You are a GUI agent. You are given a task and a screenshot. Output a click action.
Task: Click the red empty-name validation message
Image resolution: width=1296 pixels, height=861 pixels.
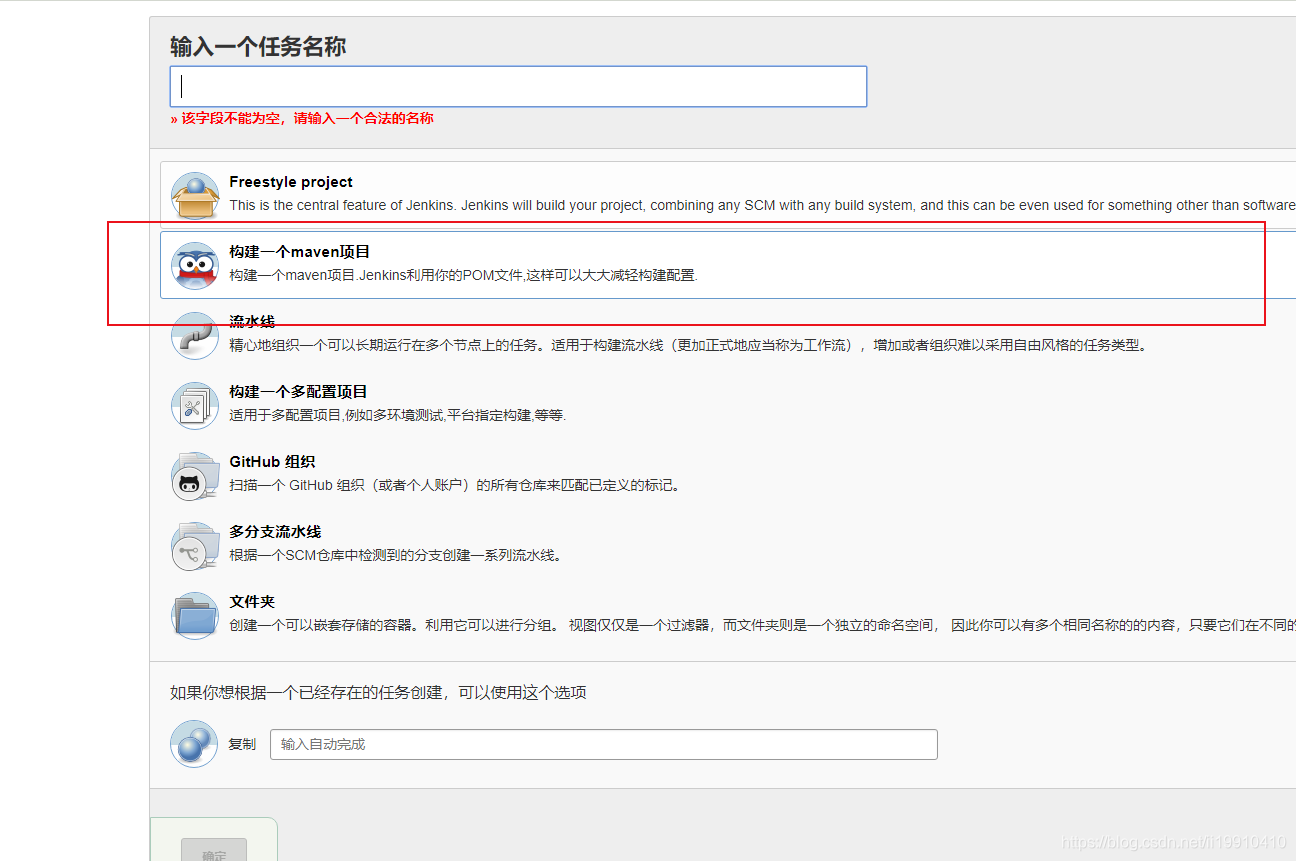302,118
